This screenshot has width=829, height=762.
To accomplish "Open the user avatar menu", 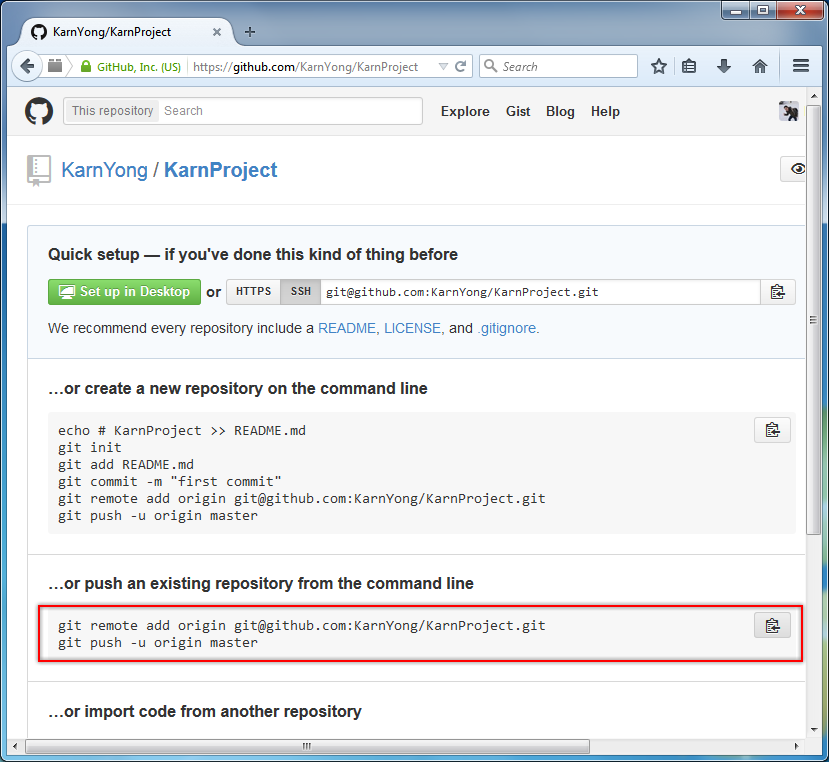I will click(788, 111).
